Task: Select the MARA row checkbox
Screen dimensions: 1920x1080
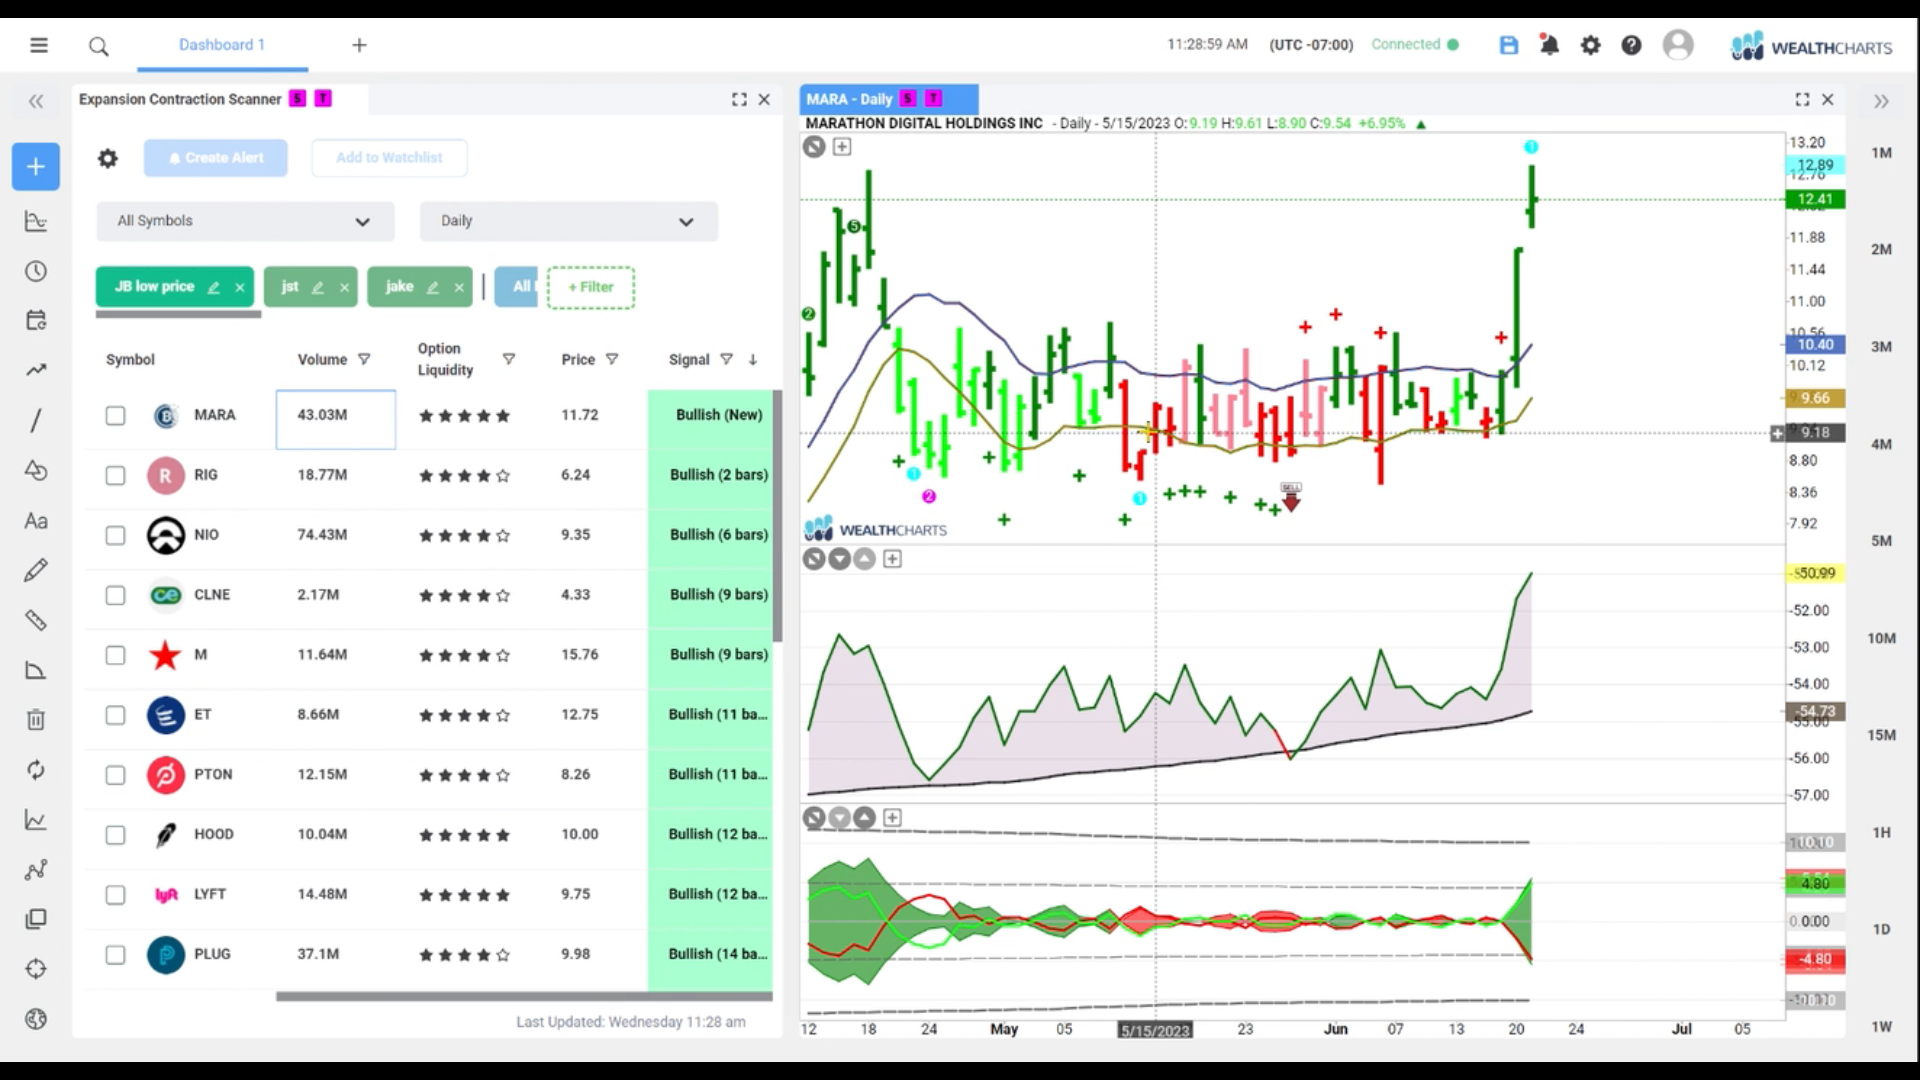Action: coord(116,415)
